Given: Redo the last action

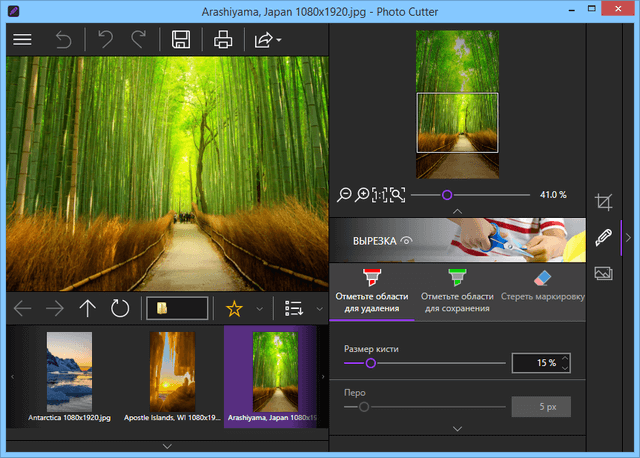Looking at the screenshot, I should coord(139,40).
